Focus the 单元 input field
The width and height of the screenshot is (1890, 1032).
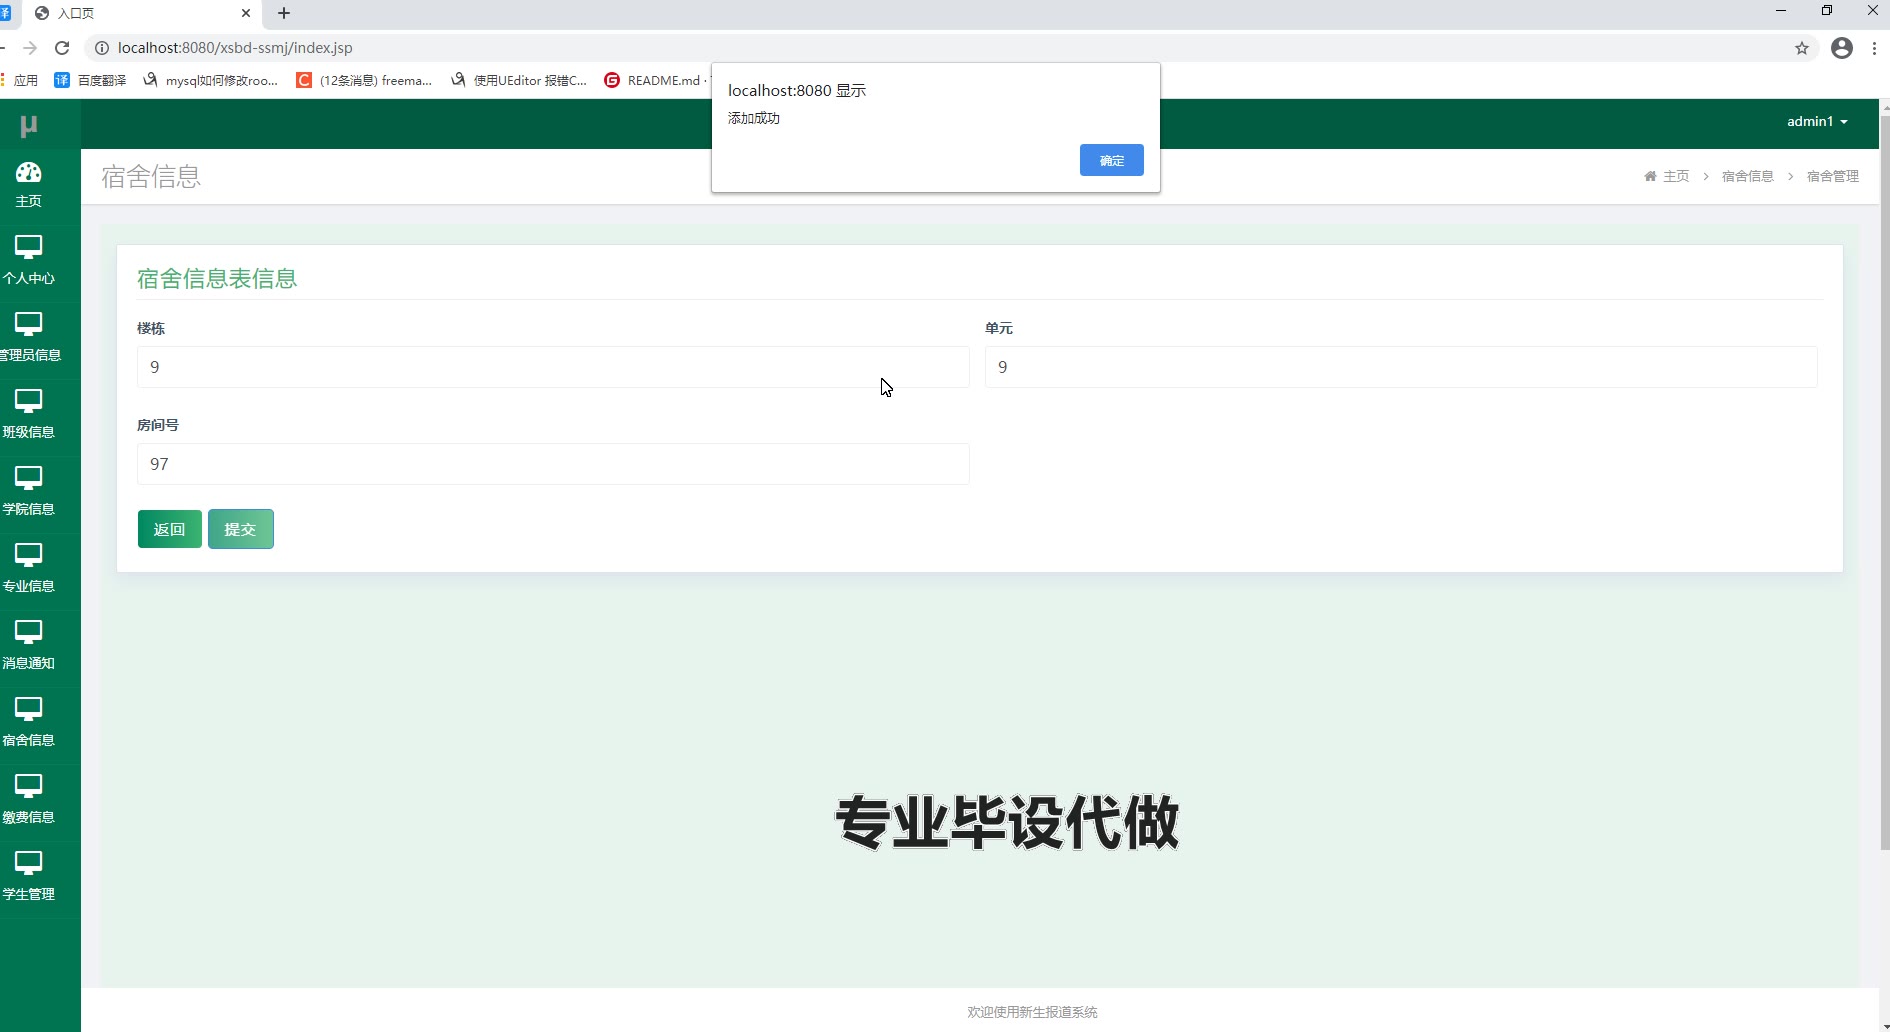click(x=1401, y=367)
